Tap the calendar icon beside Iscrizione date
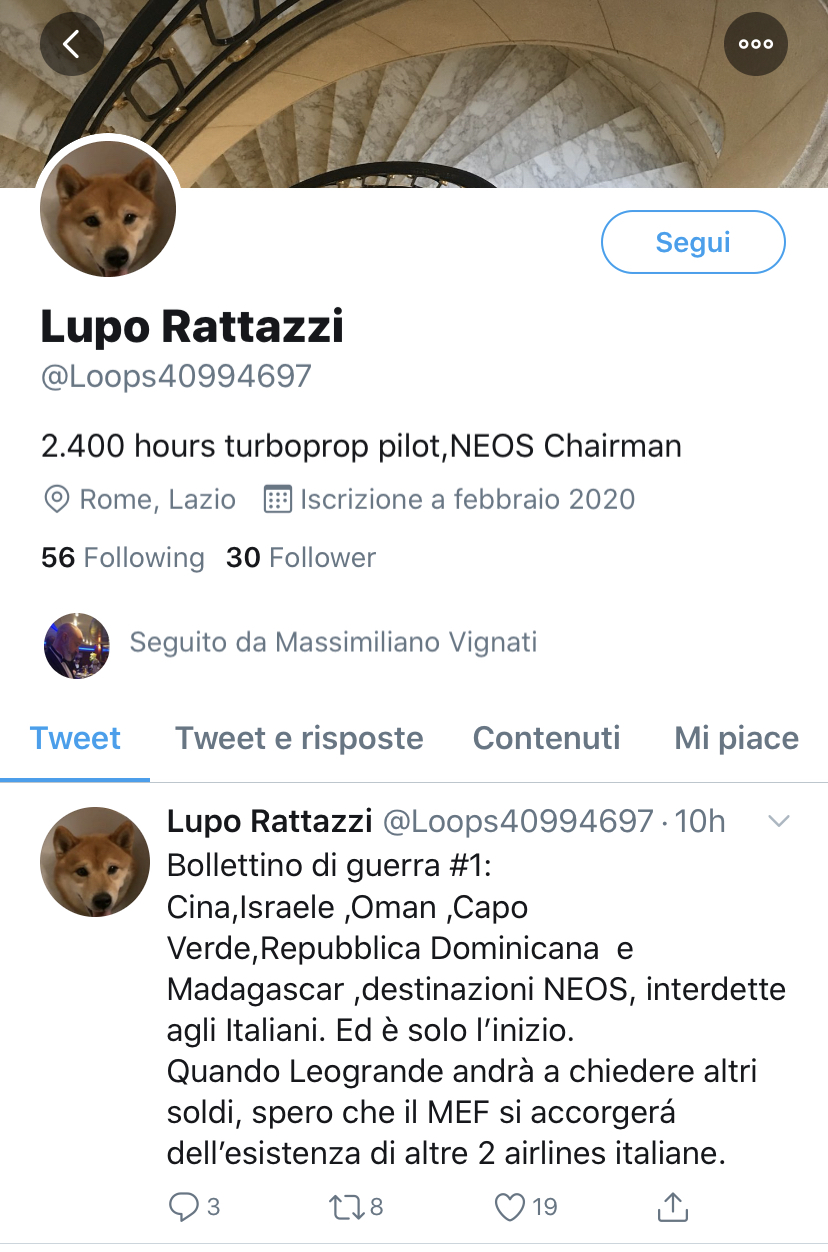This screenshot has width=828, height=1252. click(277, 499)
